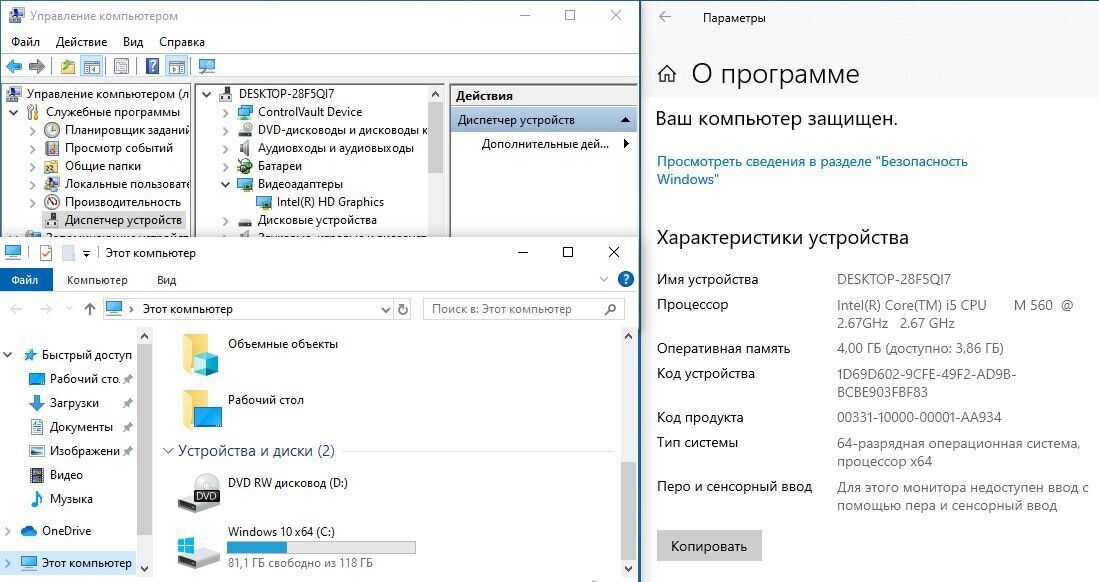This screenshot has width=1099, height=582.
Task: Click the back arrow in Computer Management toolbar
Action: coord(14,67)
